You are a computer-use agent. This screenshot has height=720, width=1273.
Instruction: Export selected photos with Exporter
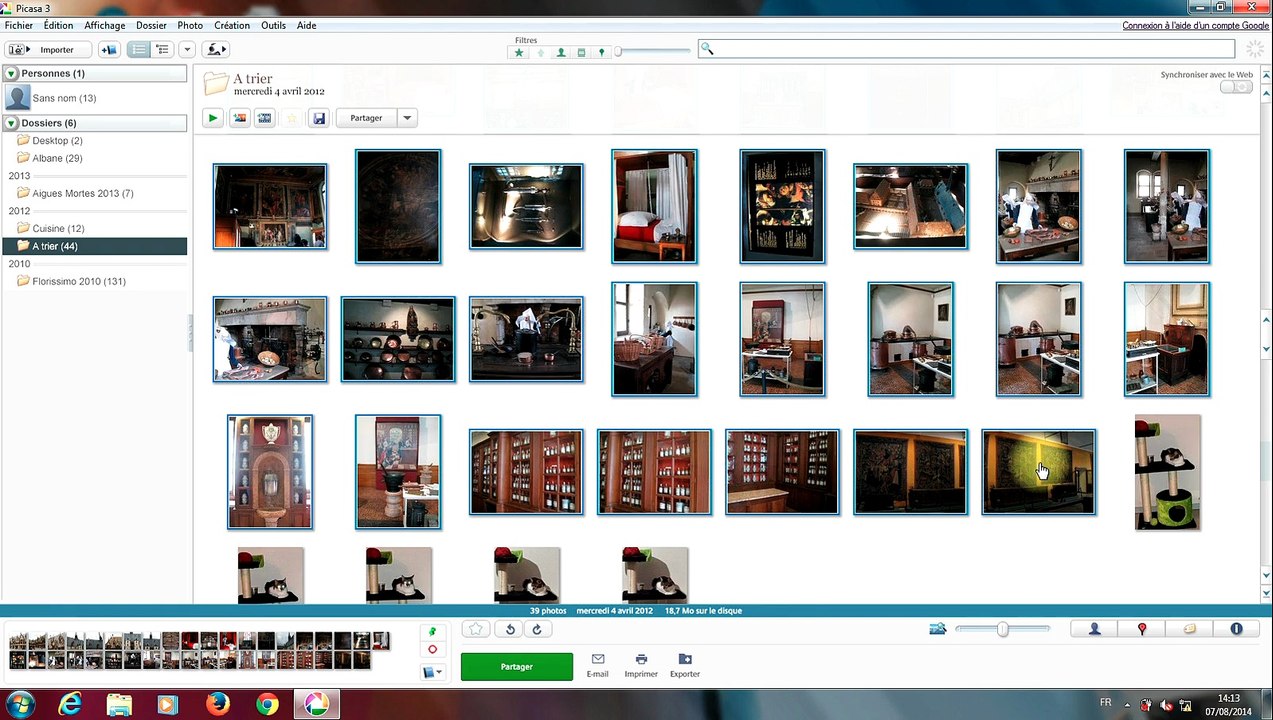point(685,666)
